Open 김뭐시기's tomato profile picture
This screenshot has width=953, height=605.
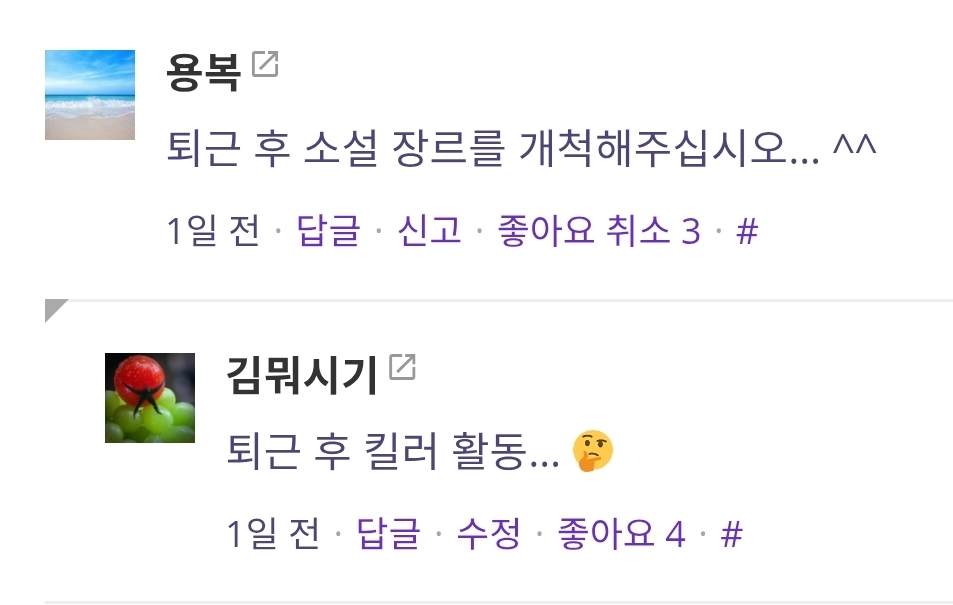tap(150, 398)
